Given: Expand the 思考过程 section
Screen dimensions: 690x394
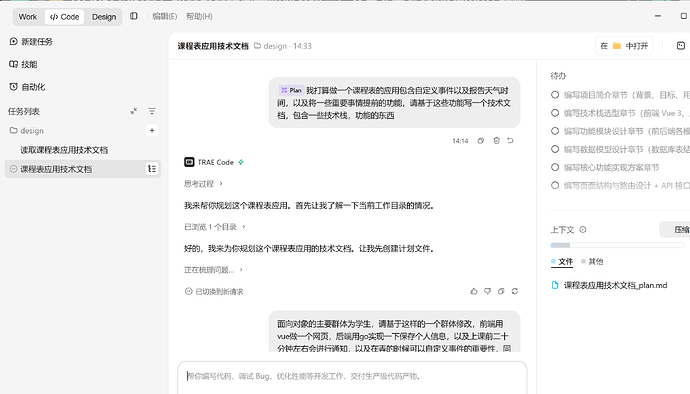Looking at the screenshot, I should pyautogui.click(x=203, y=184).
